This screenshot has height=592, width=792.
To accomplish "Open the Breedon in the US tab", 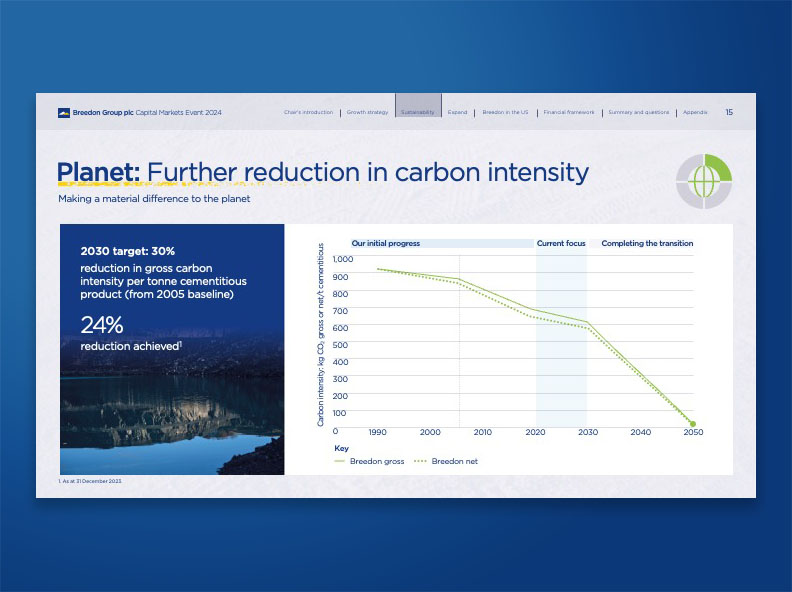I will (x=505, y=112).
